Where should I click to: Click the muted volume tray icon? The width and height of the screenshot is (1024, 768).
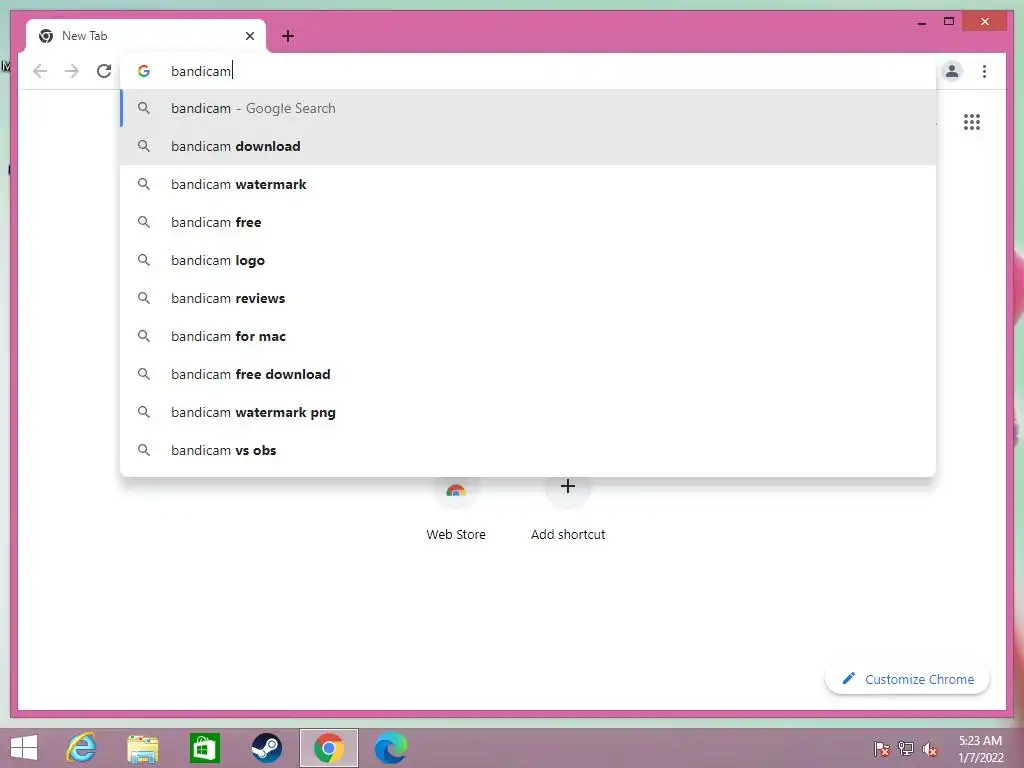point(930,749)
